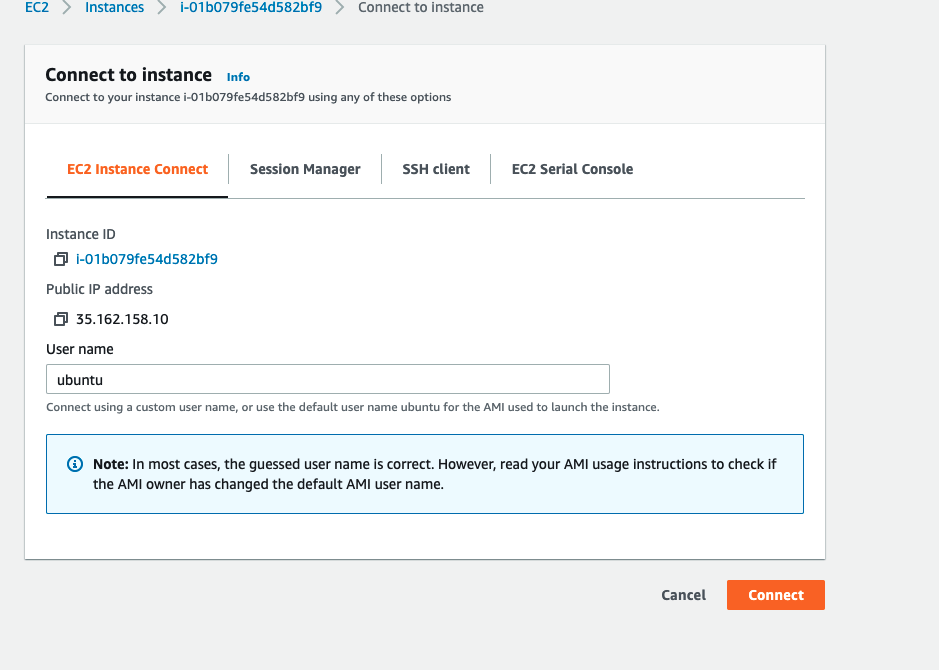Click the 'Connect to instance' breadcrumb item

pos(420,8)
